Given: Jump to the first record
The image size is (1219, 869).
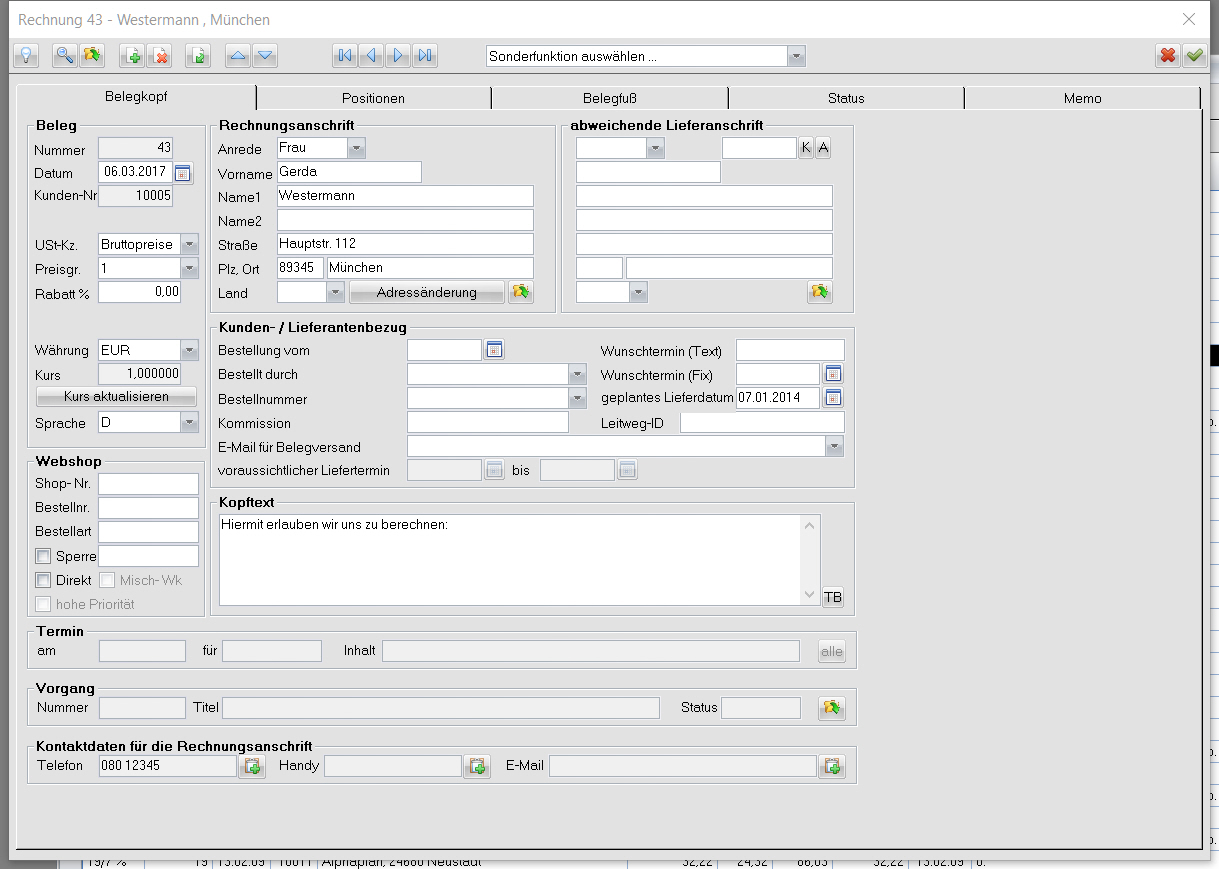Looking at the screenshot, I should tap(345, 56).
